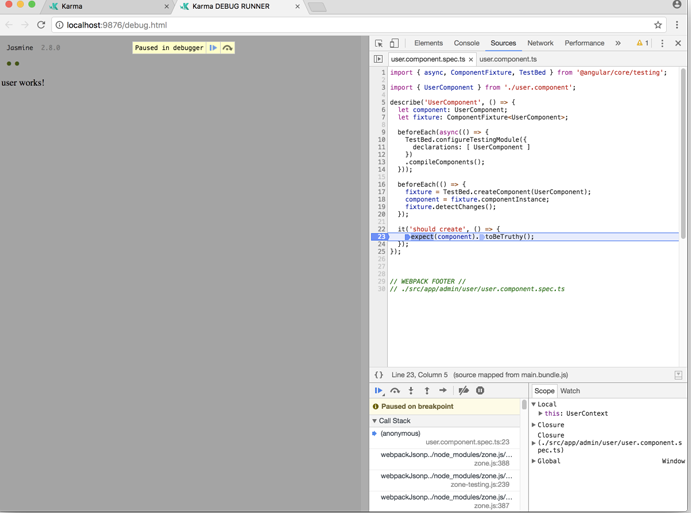The image size is (691, 513).
Task: Close the Karma browser tab
Action: click(167, 7)
